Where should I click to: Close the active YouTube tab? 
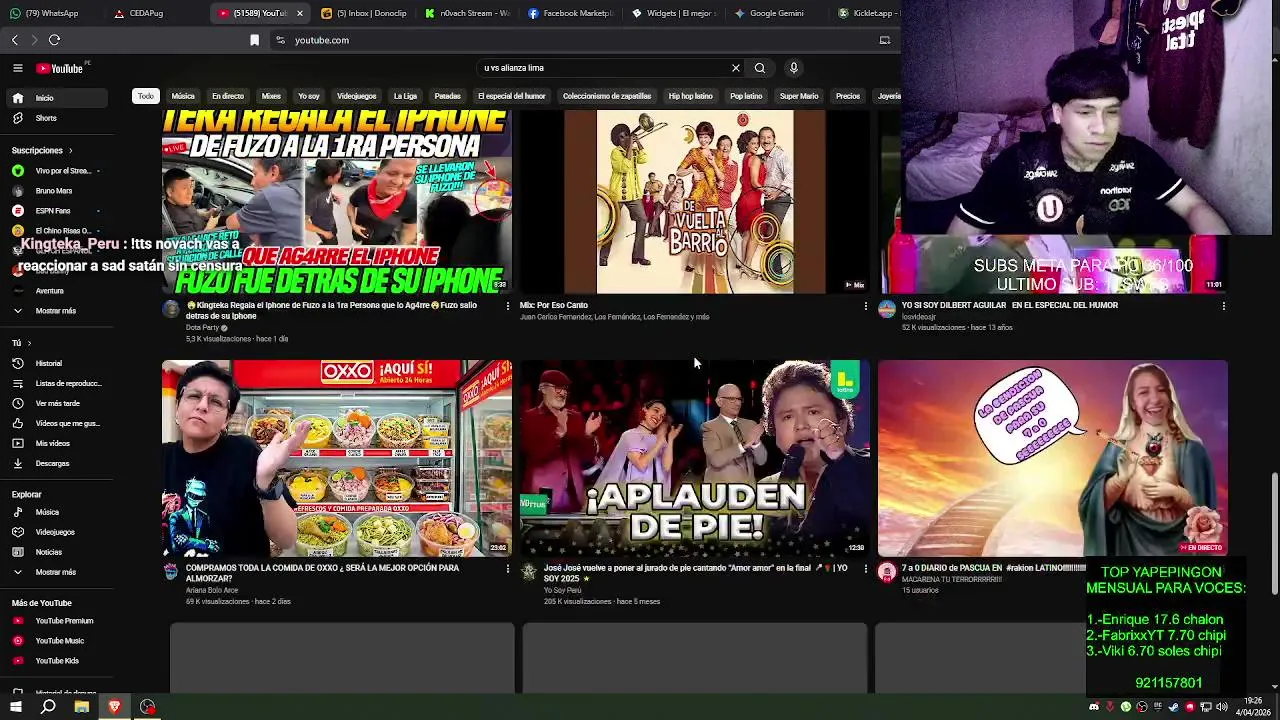coord(299,13)
